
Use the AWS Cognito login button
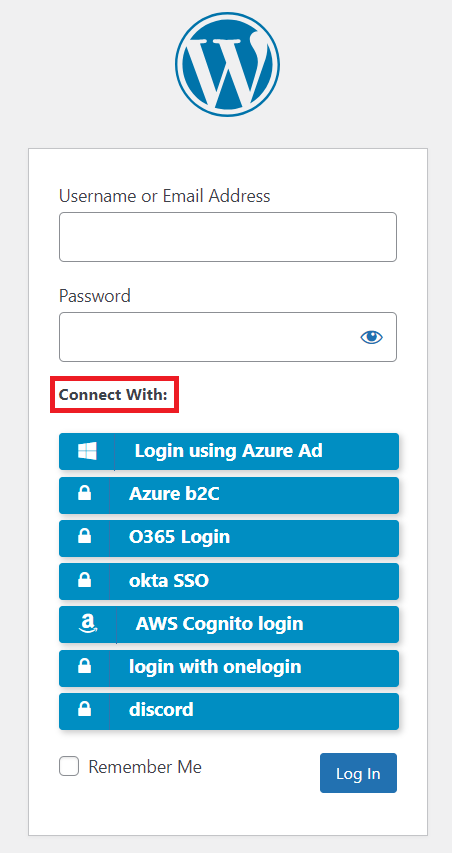[x=229, y=624]
